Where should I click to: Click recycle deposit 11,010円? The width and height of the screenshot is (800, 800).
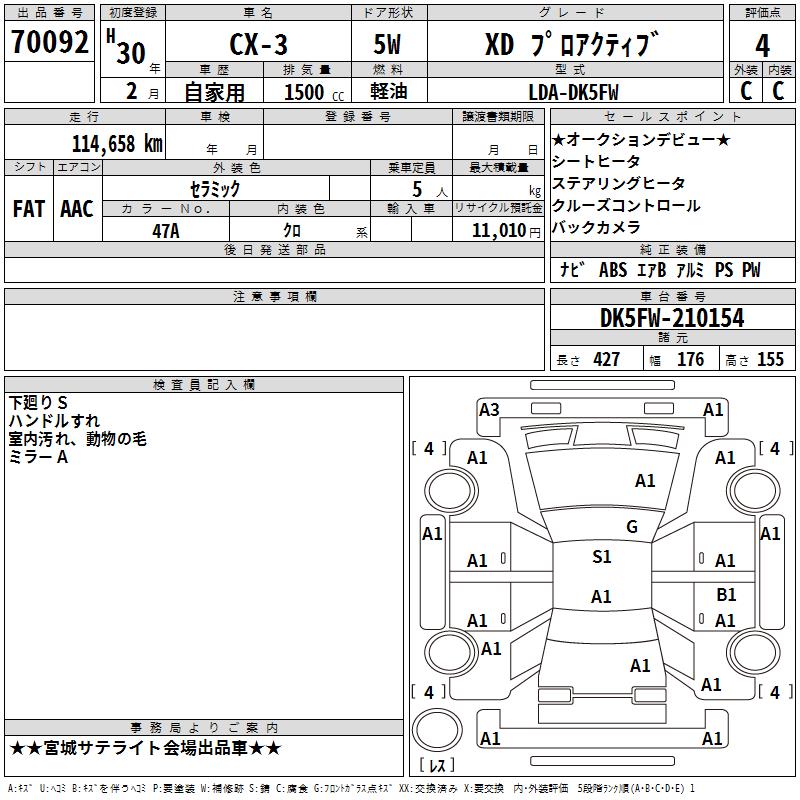506,231
